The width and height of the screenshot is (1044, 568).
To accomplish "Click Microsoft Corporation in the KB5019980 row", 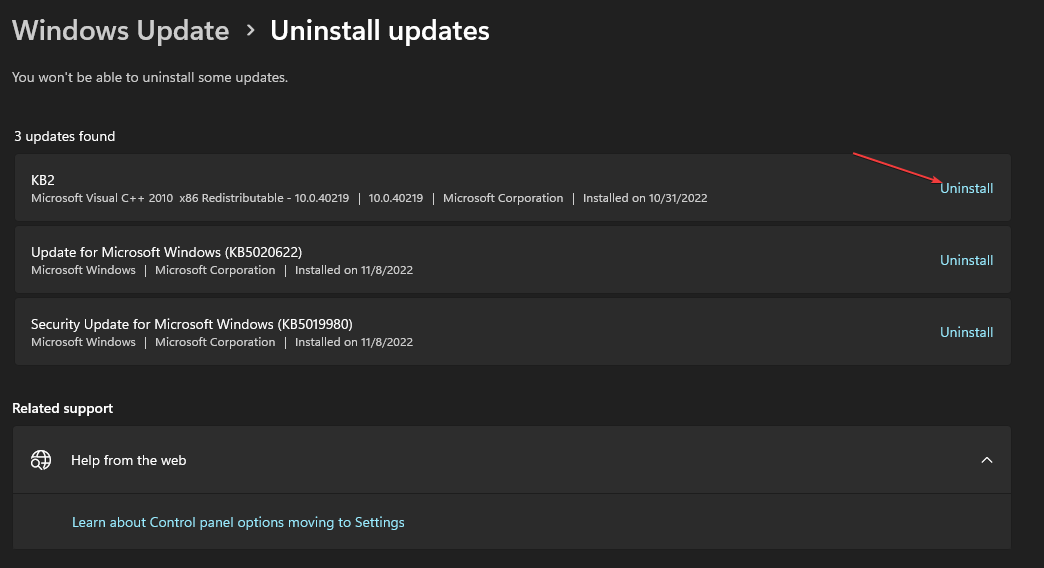I will 215,342.
